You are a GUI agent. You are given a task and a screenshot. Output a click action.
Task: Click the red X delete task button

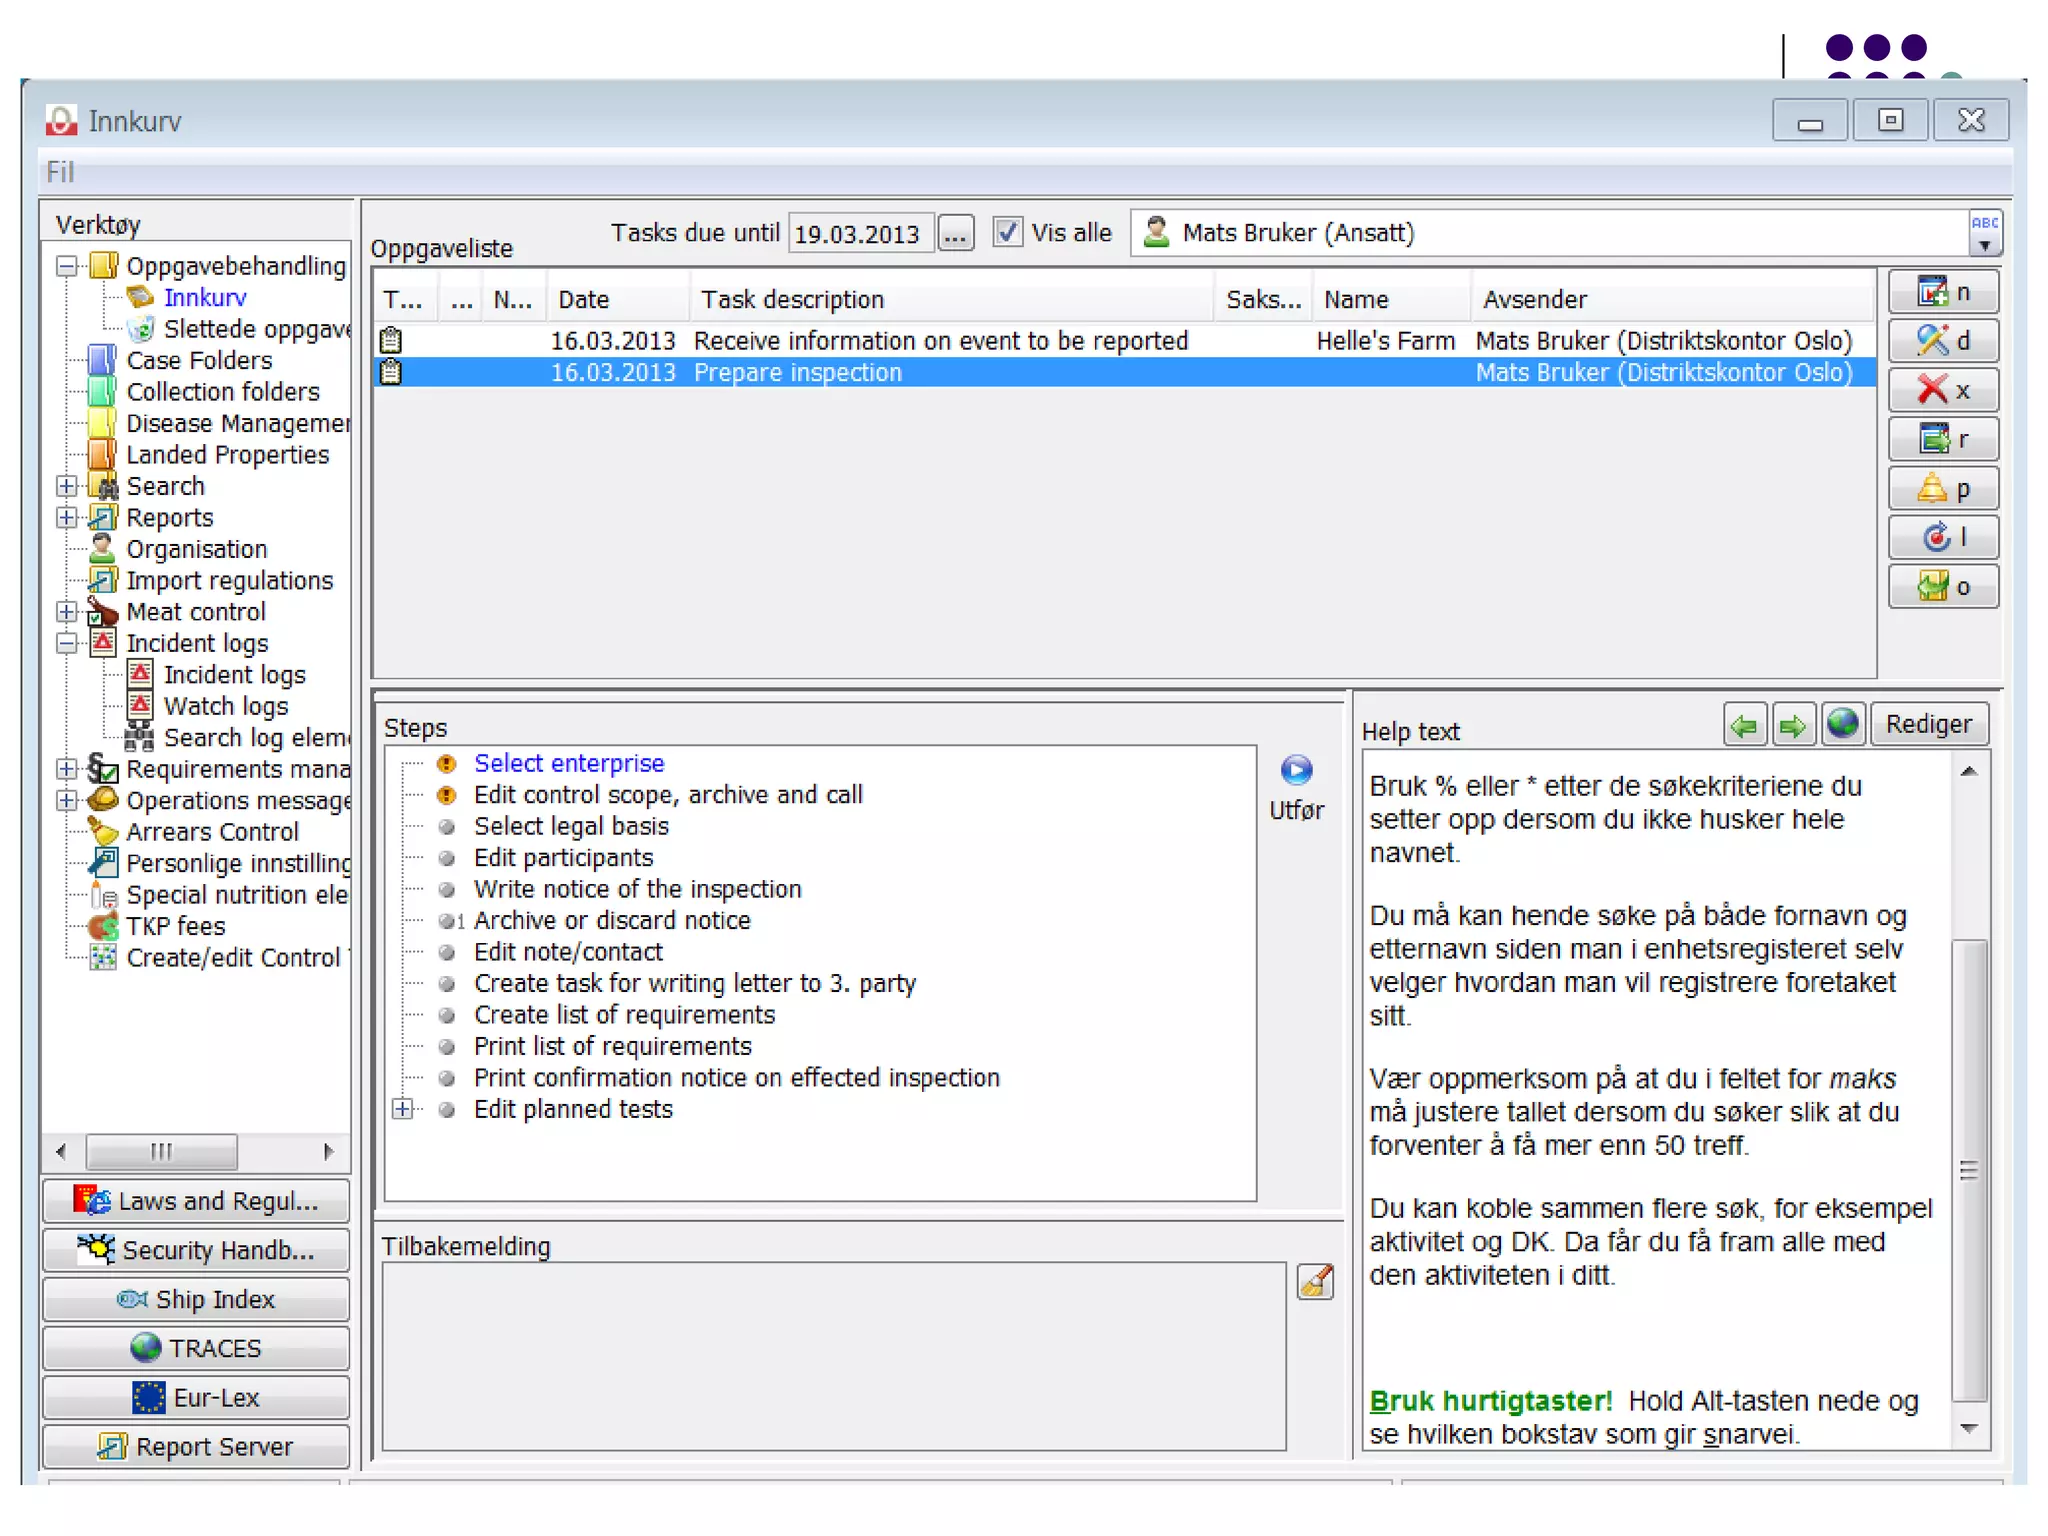[x=1942, y=390]
